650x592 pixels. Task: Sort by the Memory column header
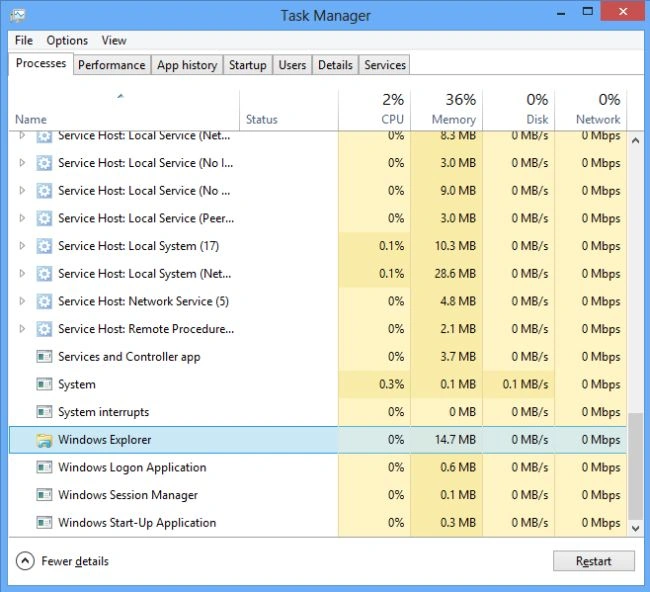(x=446, y=110)
